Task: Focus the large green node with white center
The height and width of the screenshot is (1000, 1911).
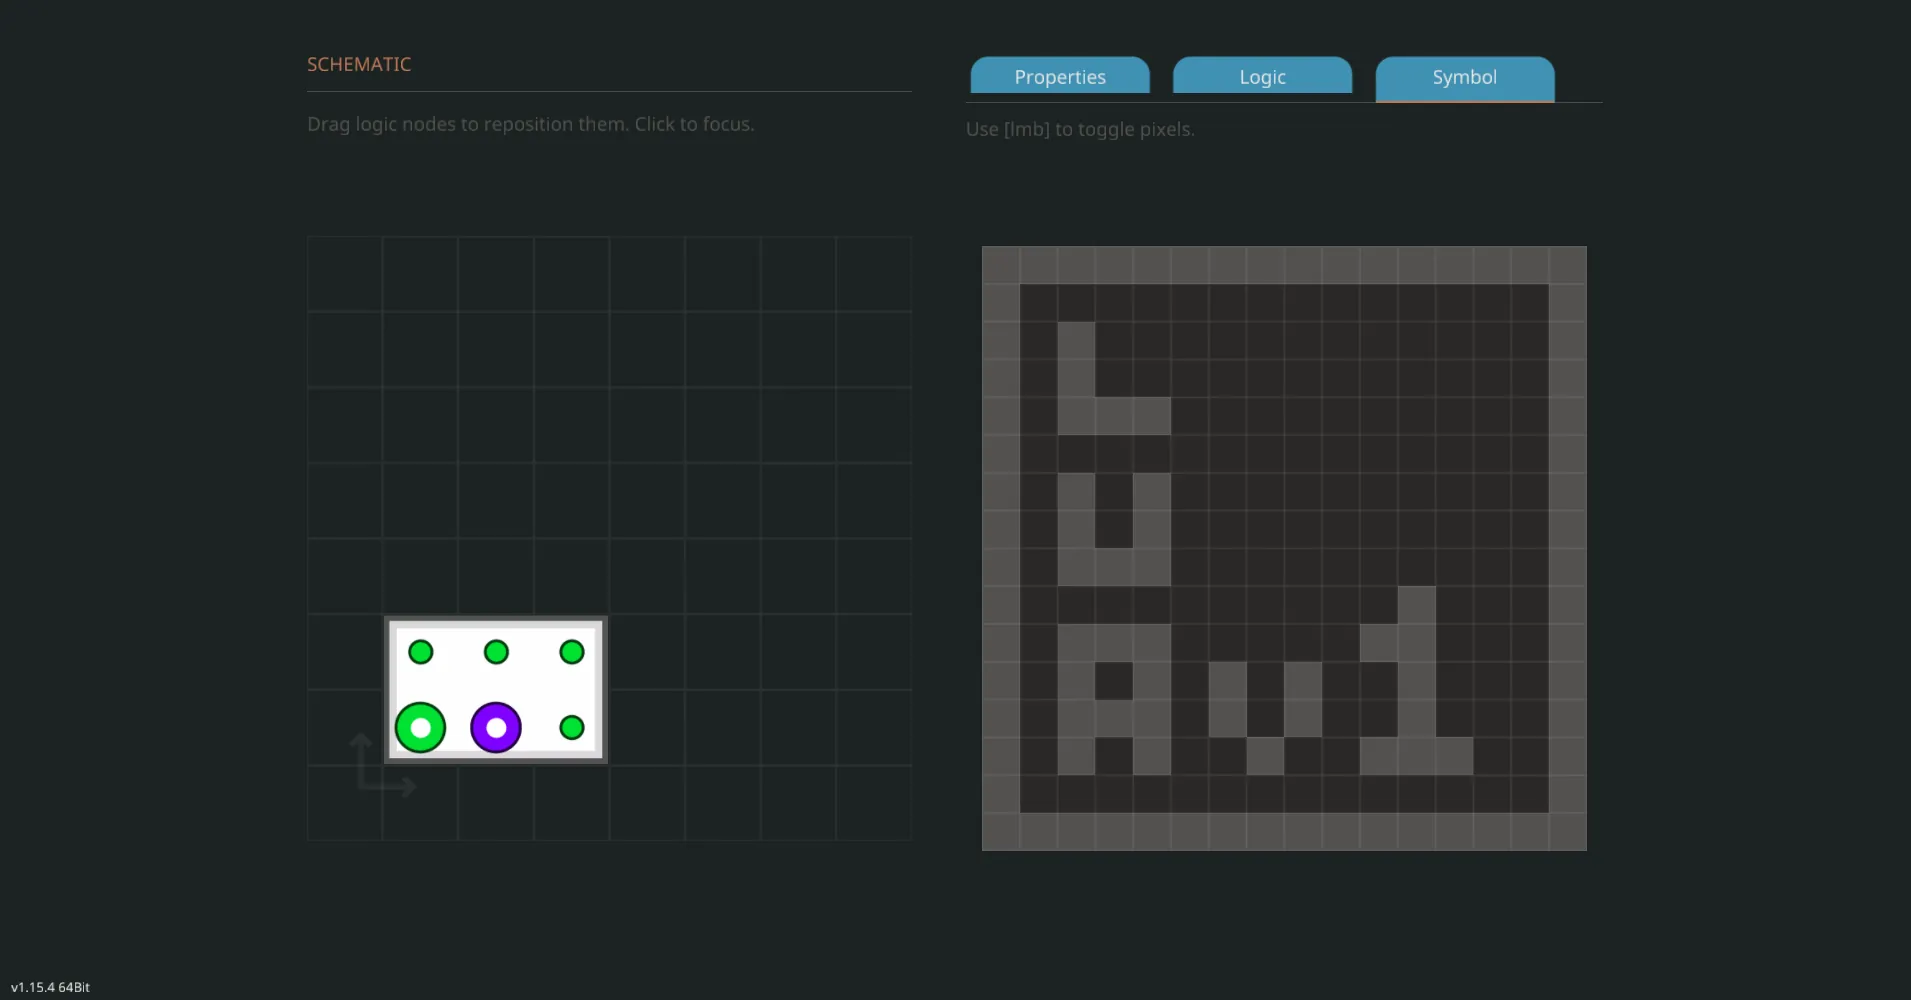Action: click(421, 727)
